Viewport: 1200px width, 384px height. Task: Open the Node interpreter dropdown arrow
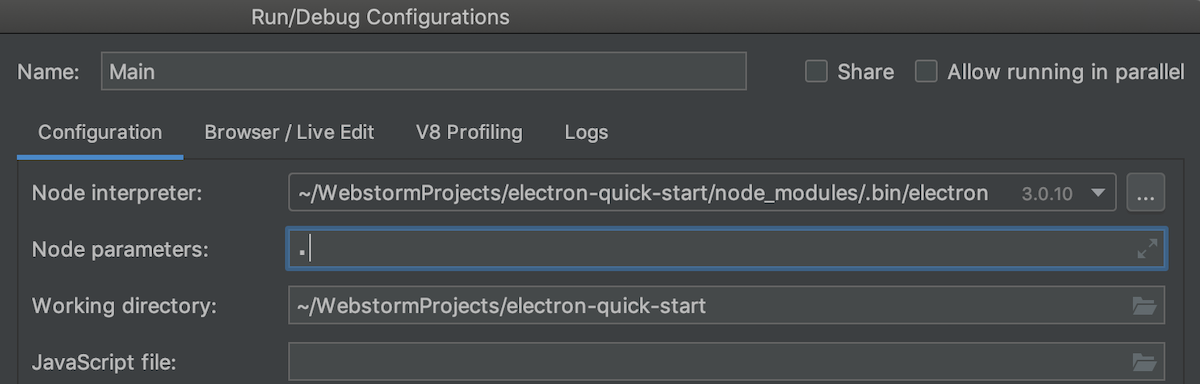(1098, 193)
